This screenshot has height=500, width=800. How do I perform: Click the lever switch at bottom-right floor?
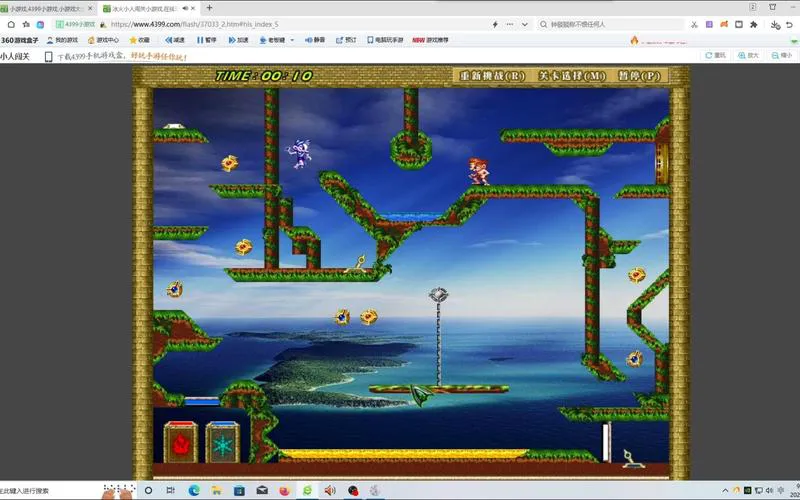click(632, 458)
